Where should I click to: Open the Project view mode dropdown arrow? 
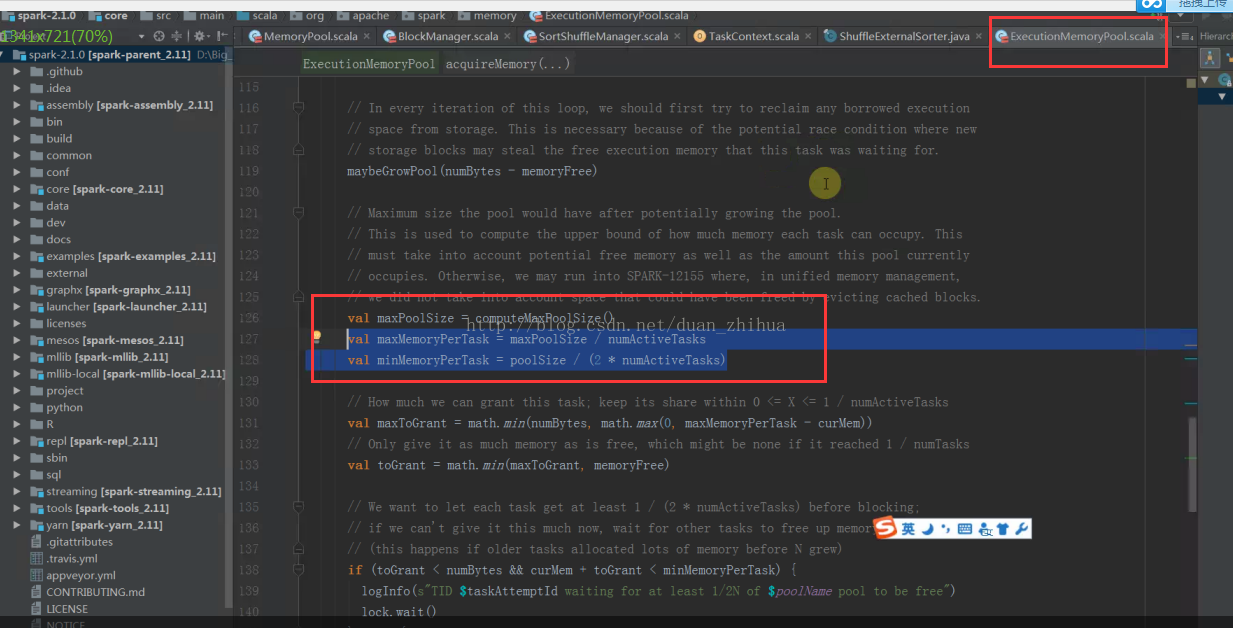point(141,36)
